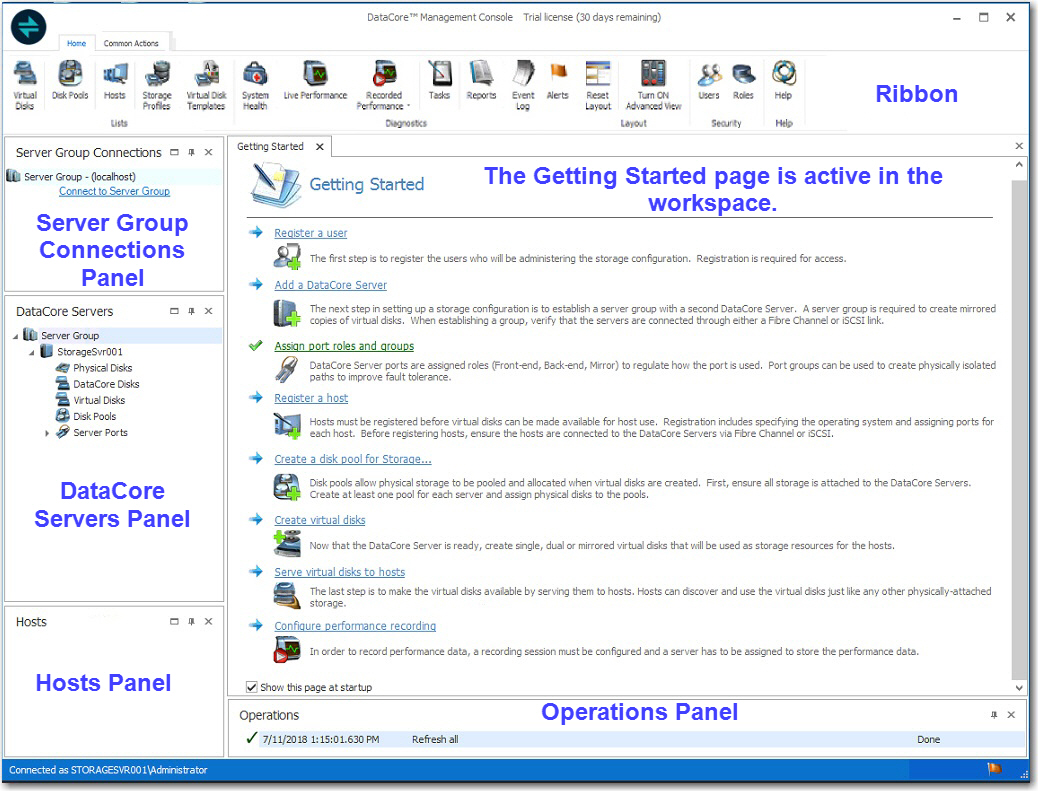Open Help from the ribbon
1038x791 pixels.
(x=783, y=81)
